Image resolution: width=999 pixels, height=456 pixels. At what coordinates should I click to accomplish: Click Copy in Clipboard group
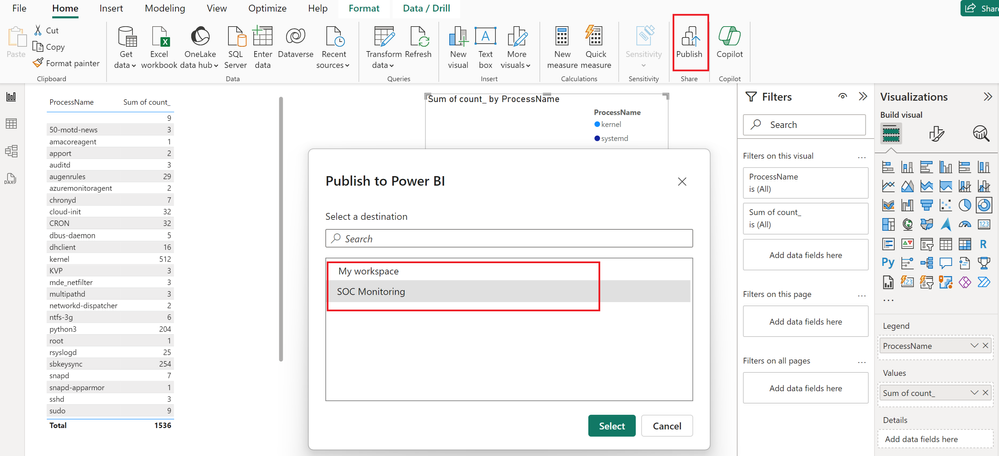click(x=48, y=46)
